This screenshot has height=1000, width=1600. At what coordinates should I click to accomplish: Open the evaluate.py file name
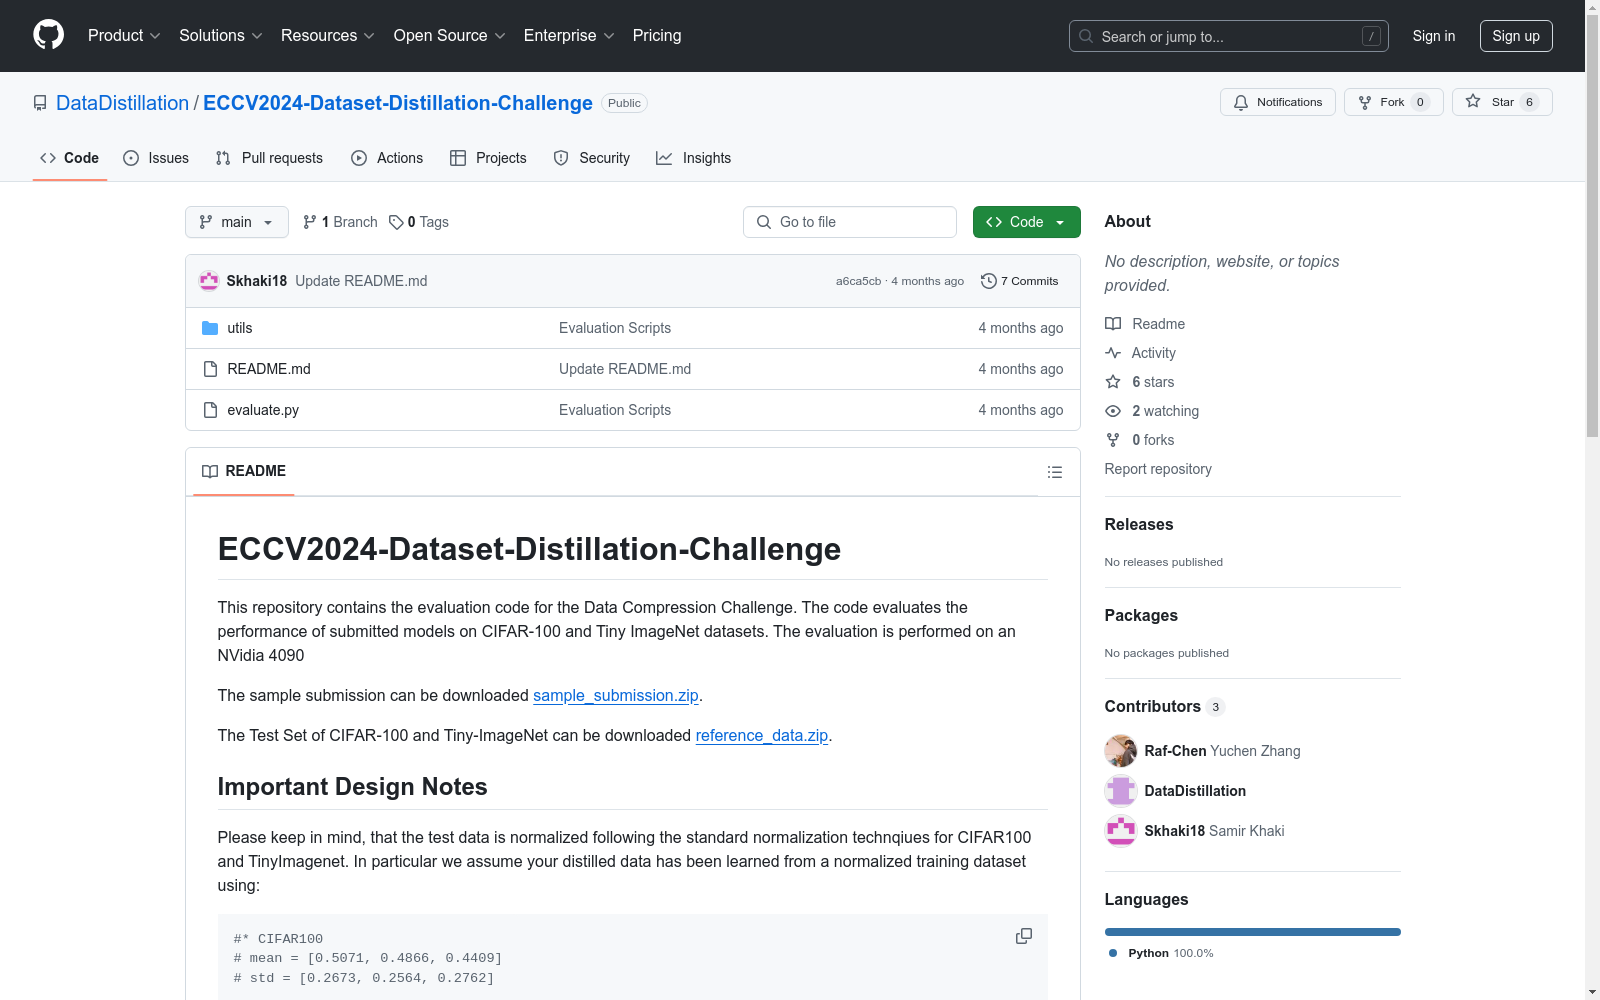pos(263,410)
